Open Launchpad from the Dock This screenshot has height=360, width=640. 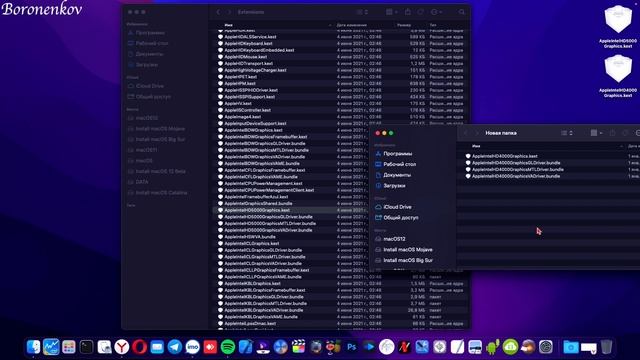click(x=69, y=347)
